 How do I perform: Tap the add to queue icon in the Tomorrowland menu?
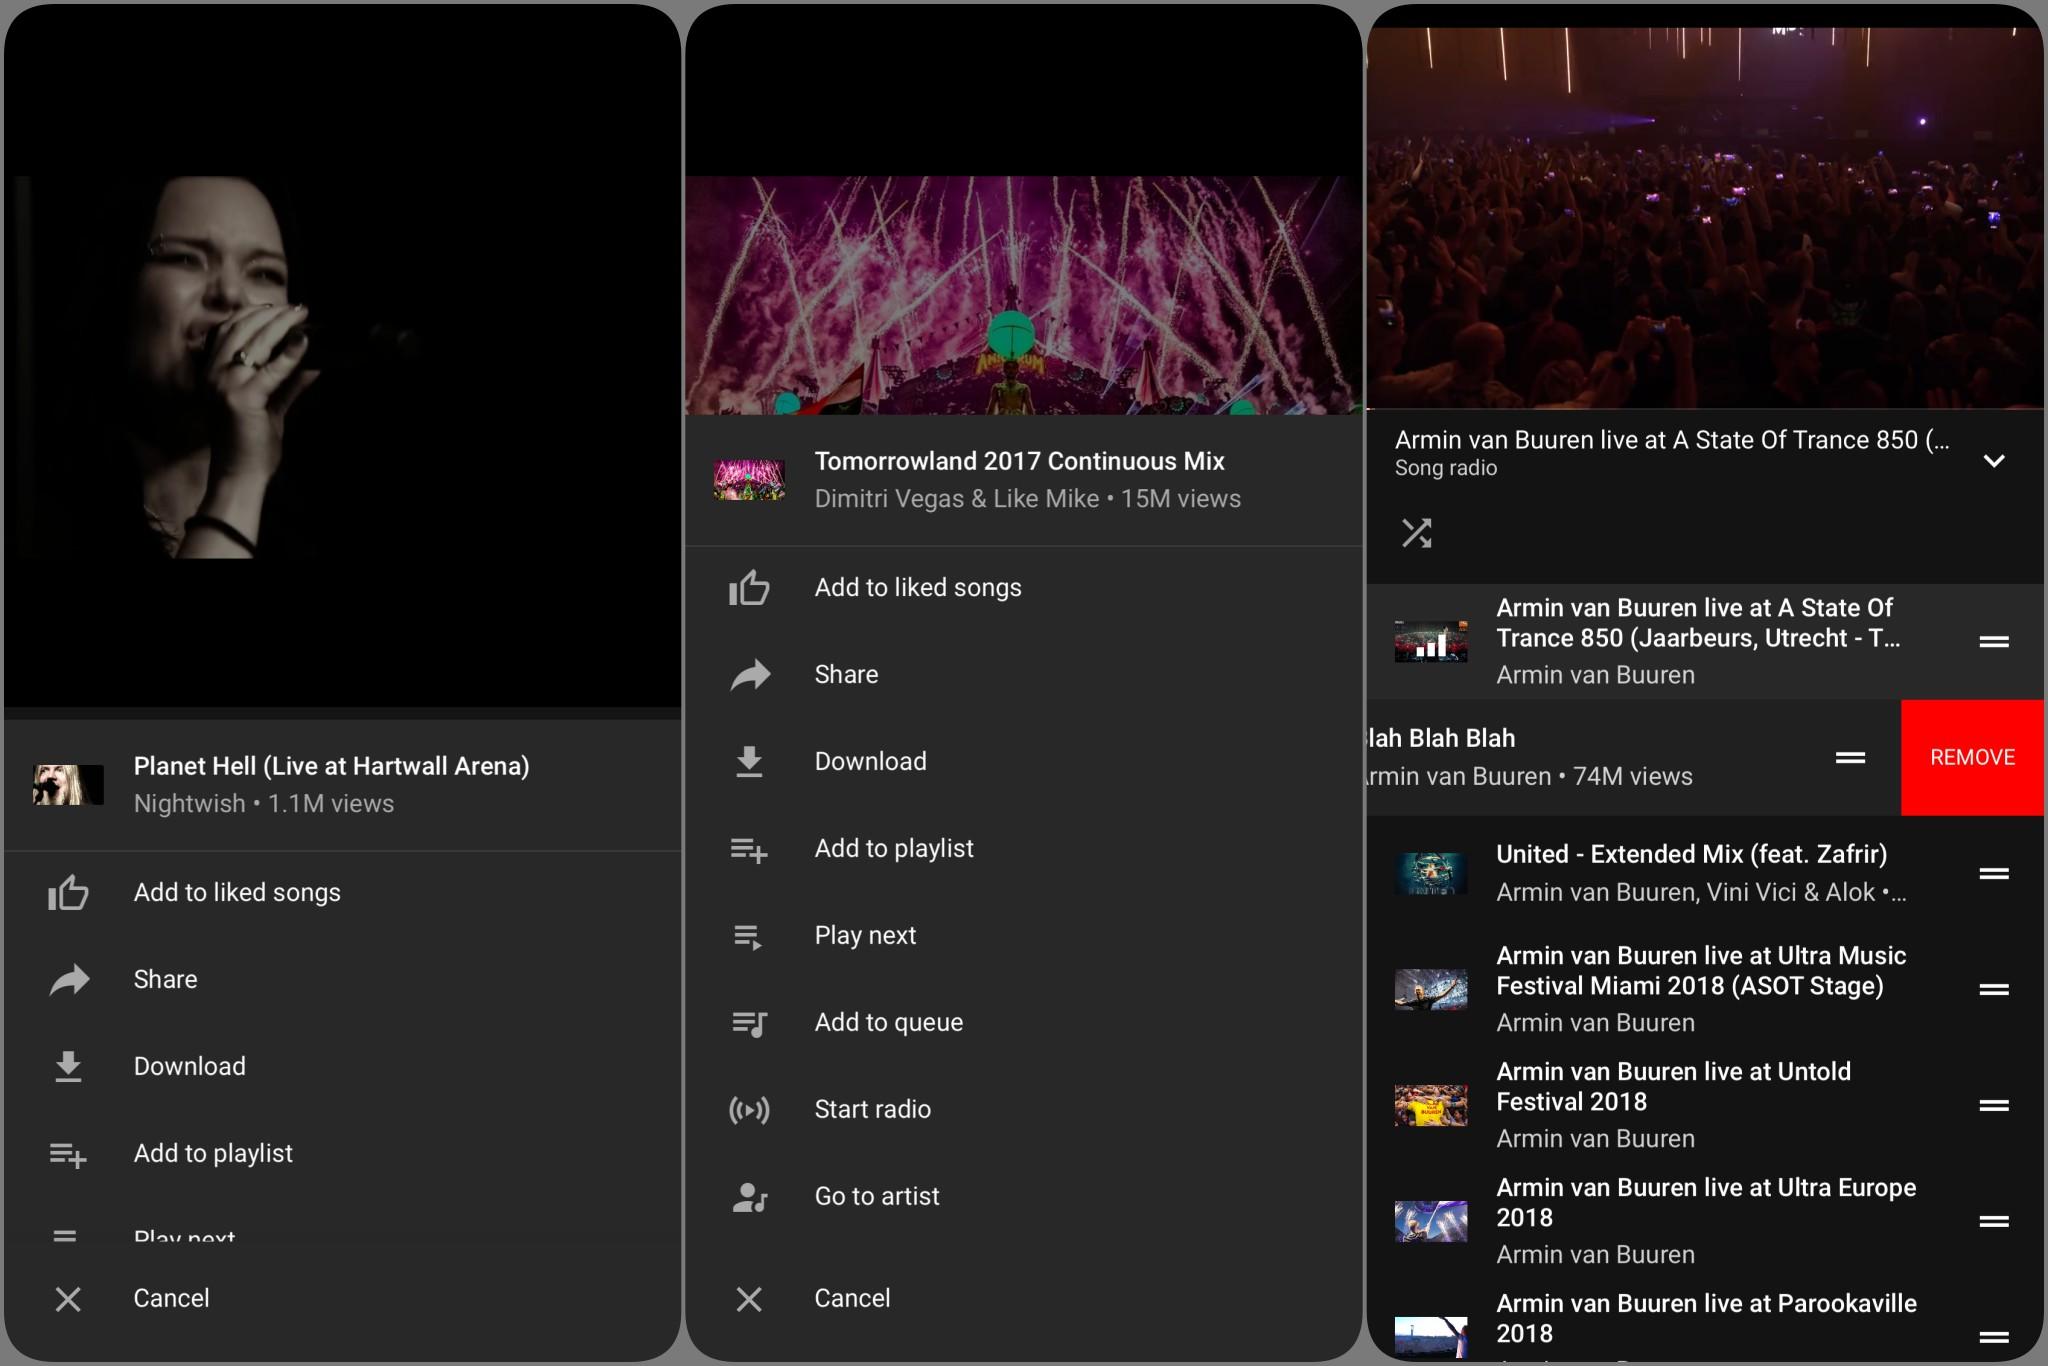pos(749,1023)
